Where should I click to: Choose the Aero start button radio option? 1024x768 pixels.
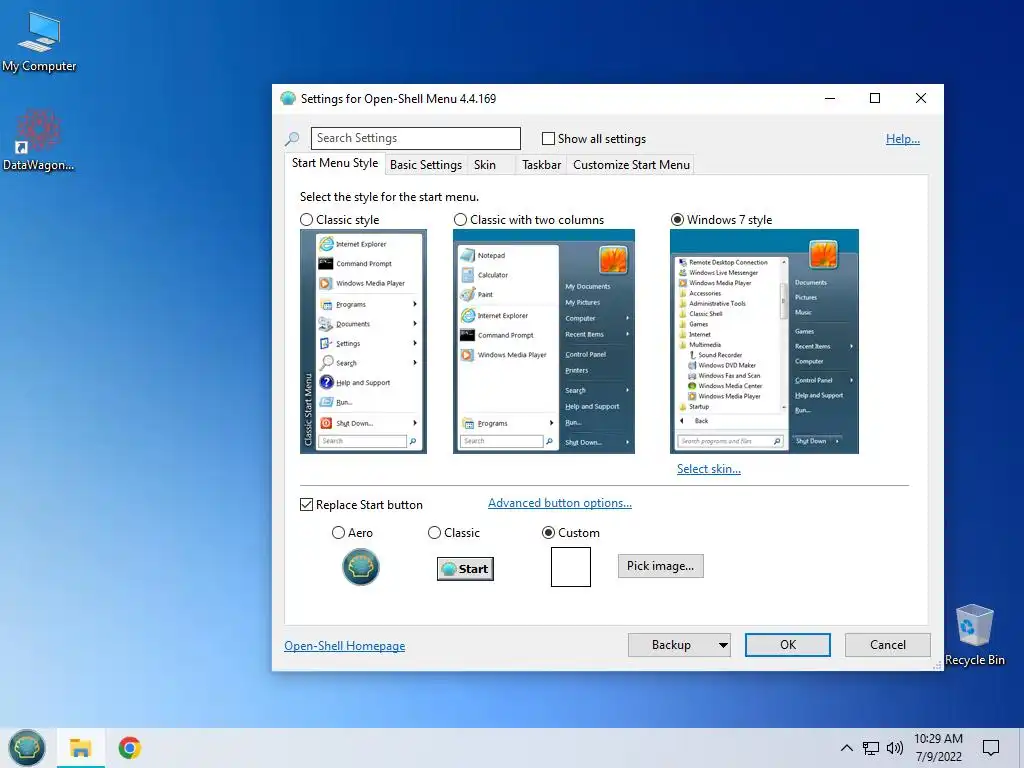click(338, 532)
